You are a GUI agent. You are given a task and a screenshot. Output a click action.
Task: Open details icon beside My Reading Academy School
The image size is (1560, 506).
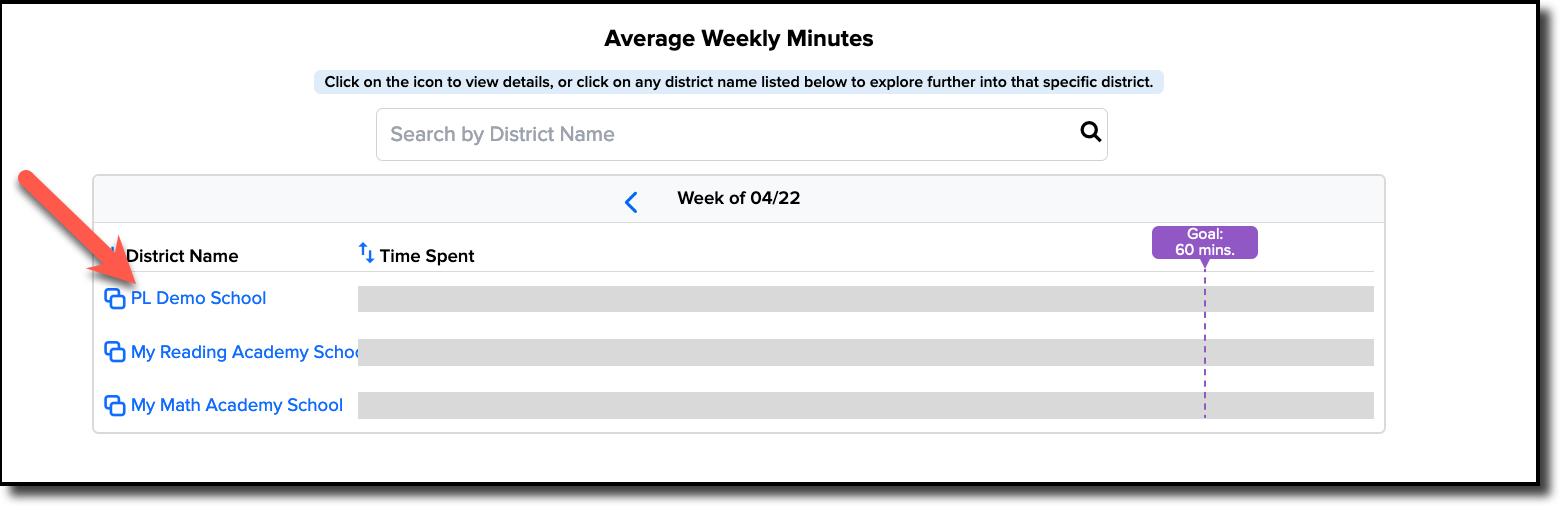[x=115, y=352]
